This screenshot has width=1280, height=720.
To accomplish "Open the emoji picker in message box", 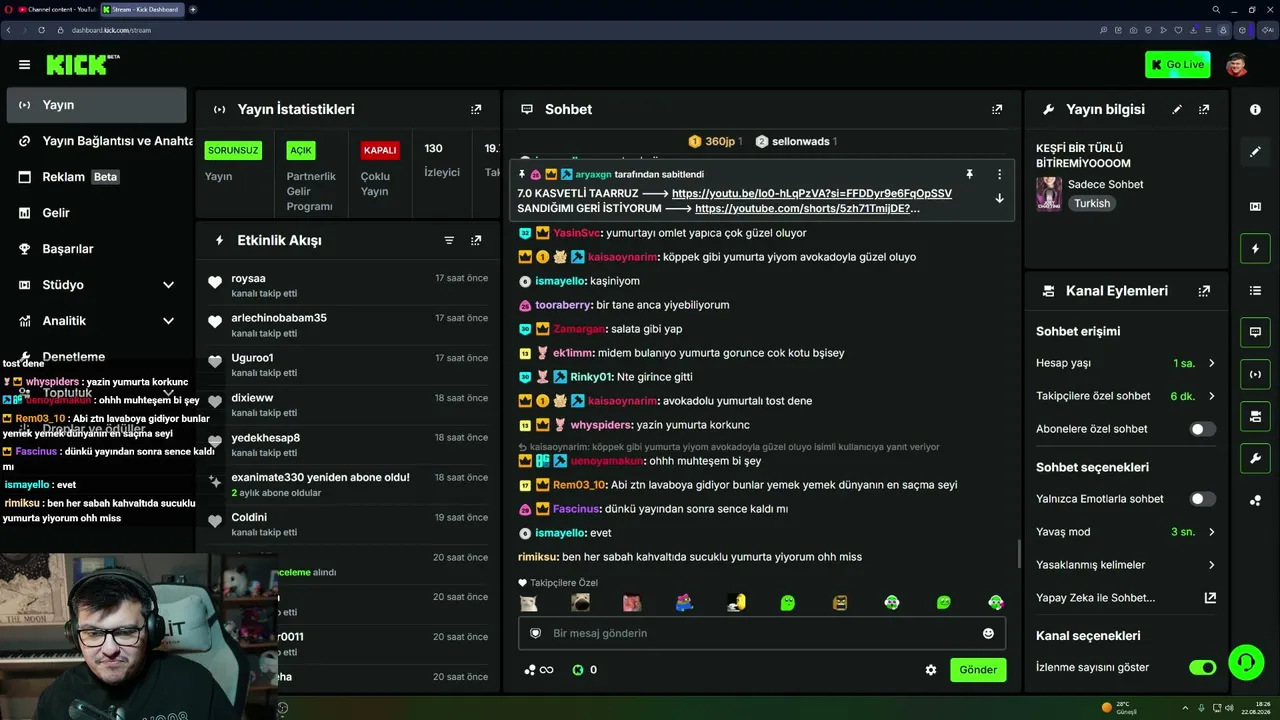I will (988, 633).
